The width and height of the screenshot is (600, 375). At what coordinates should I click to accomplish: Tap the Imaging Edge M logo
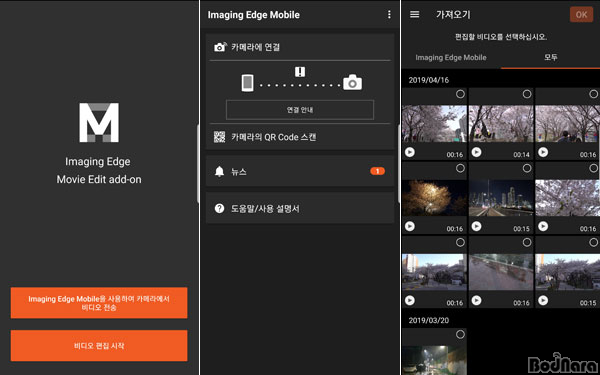pyautogui.click(x=99, y=122)
